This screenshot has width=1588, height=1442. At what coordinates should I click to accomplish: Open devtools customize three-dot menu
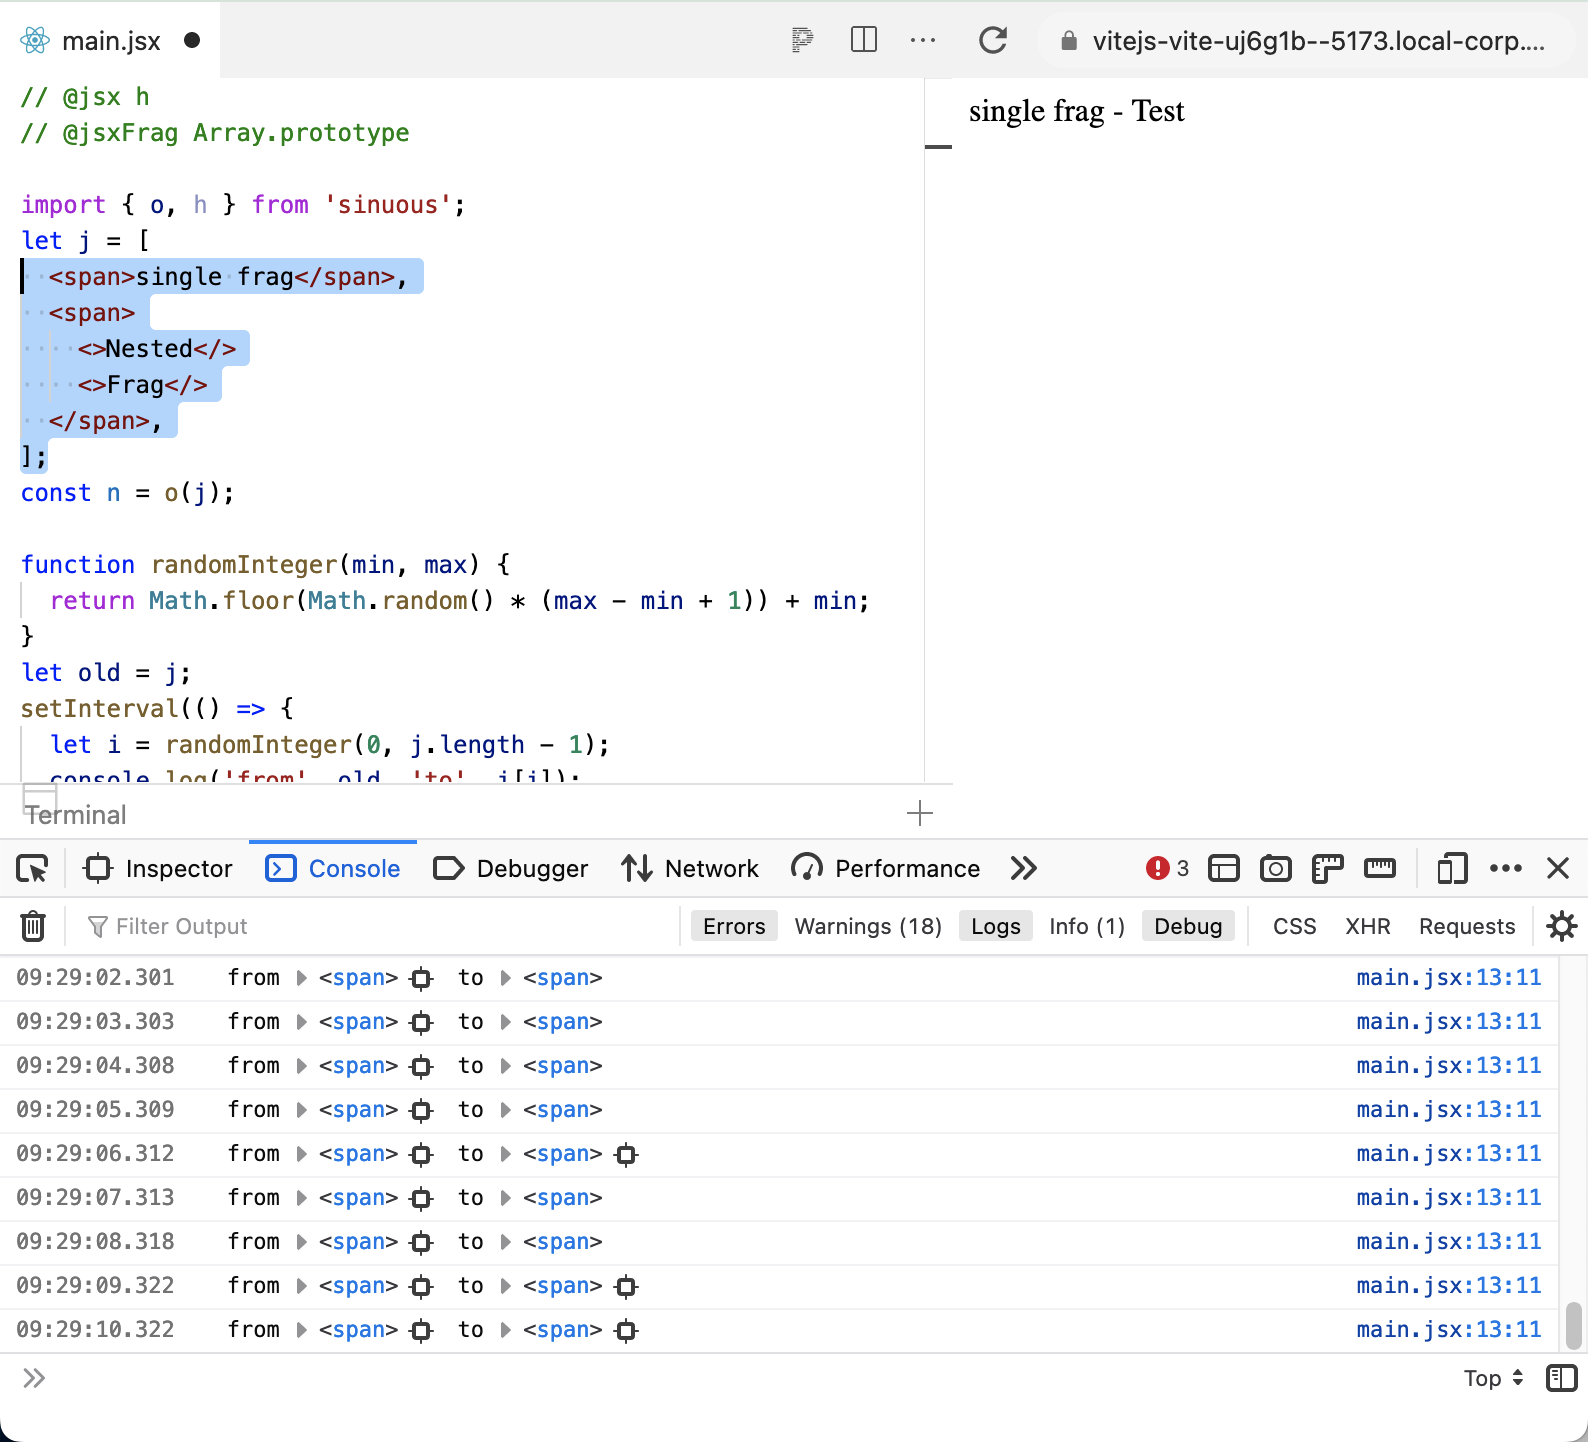pyautogui.click(x=1506, y=868)
